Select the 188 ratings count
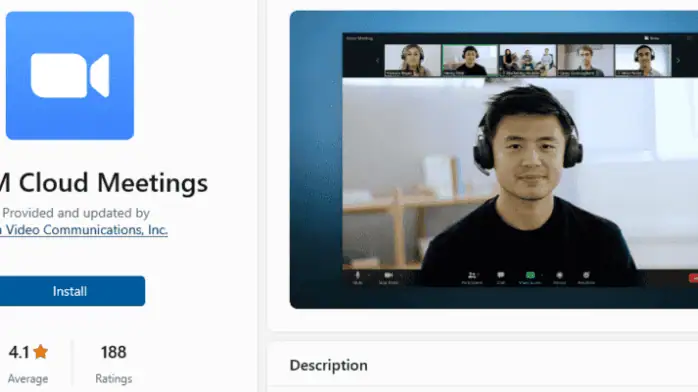Image resolution: width=698 pixels, height=392 pixels. [x=114, y=352]
